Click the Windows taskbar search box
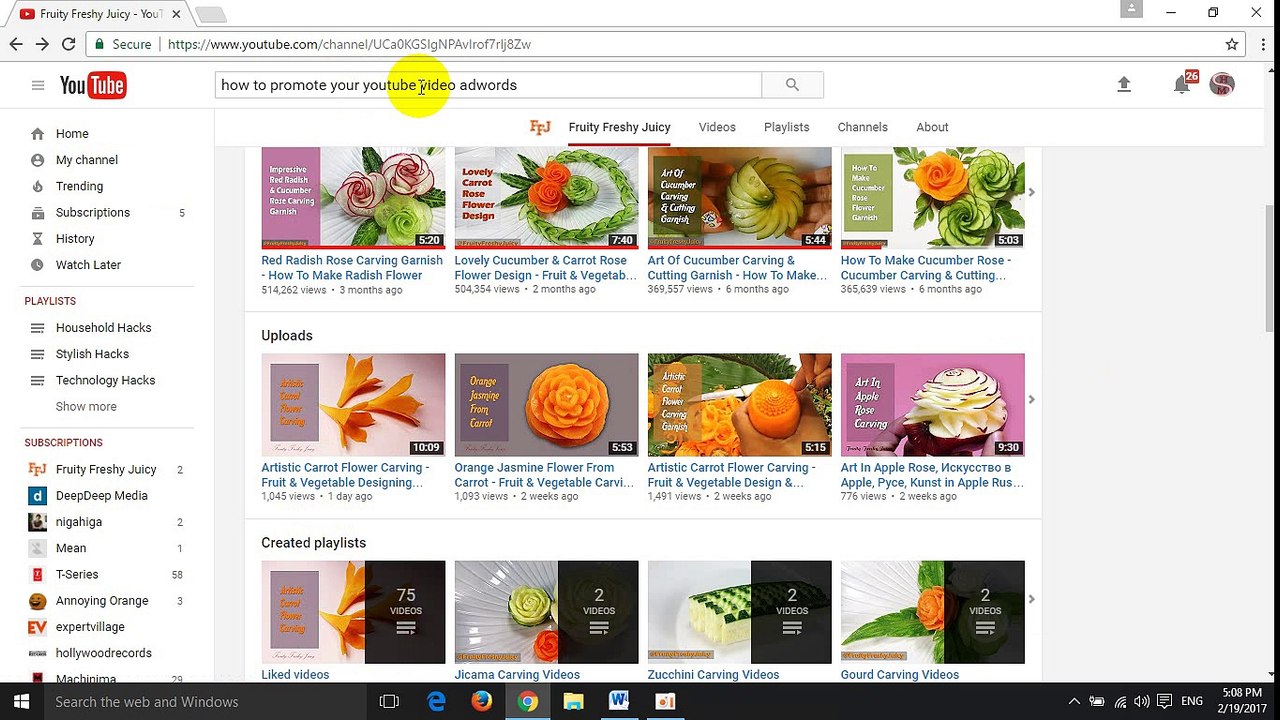The image size is (1280, 720). (203, 702)
